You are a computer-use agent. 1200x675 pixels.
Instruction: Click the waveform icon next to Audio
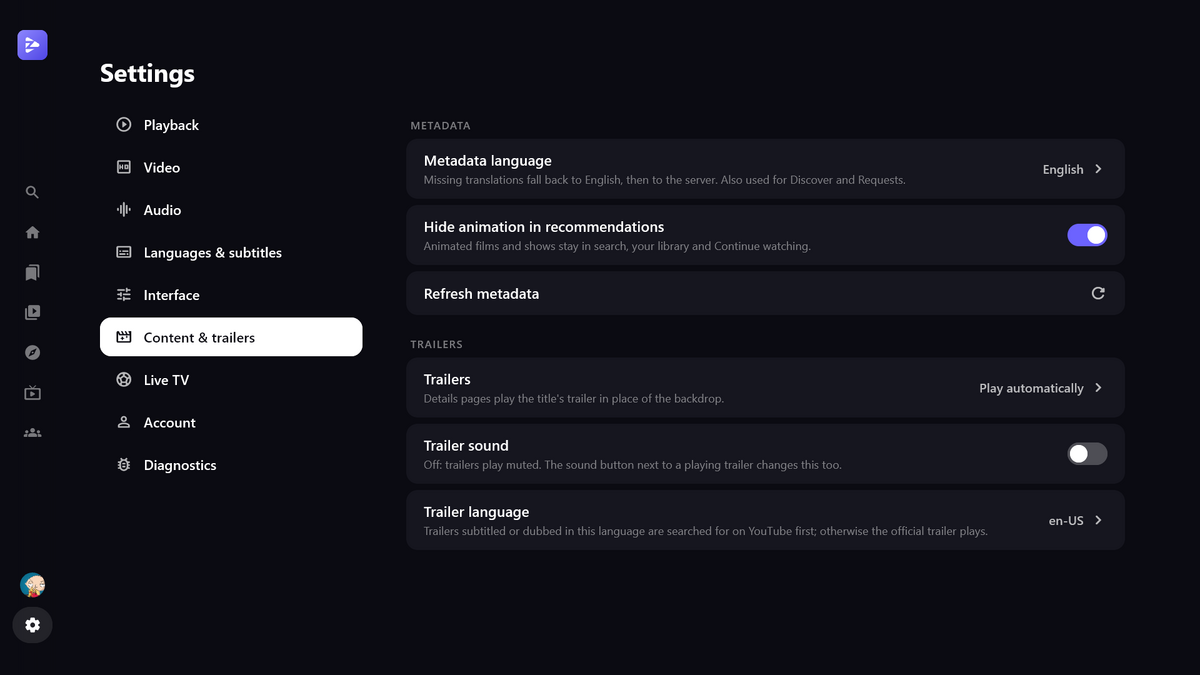124,210
